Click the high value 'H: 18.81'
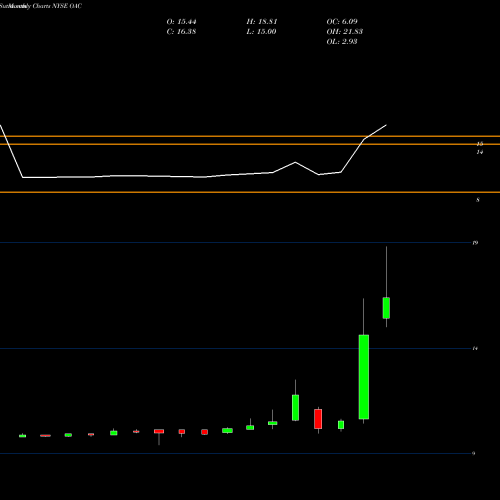The height and width of the screenshot is (500, 500). pos(262,22)
